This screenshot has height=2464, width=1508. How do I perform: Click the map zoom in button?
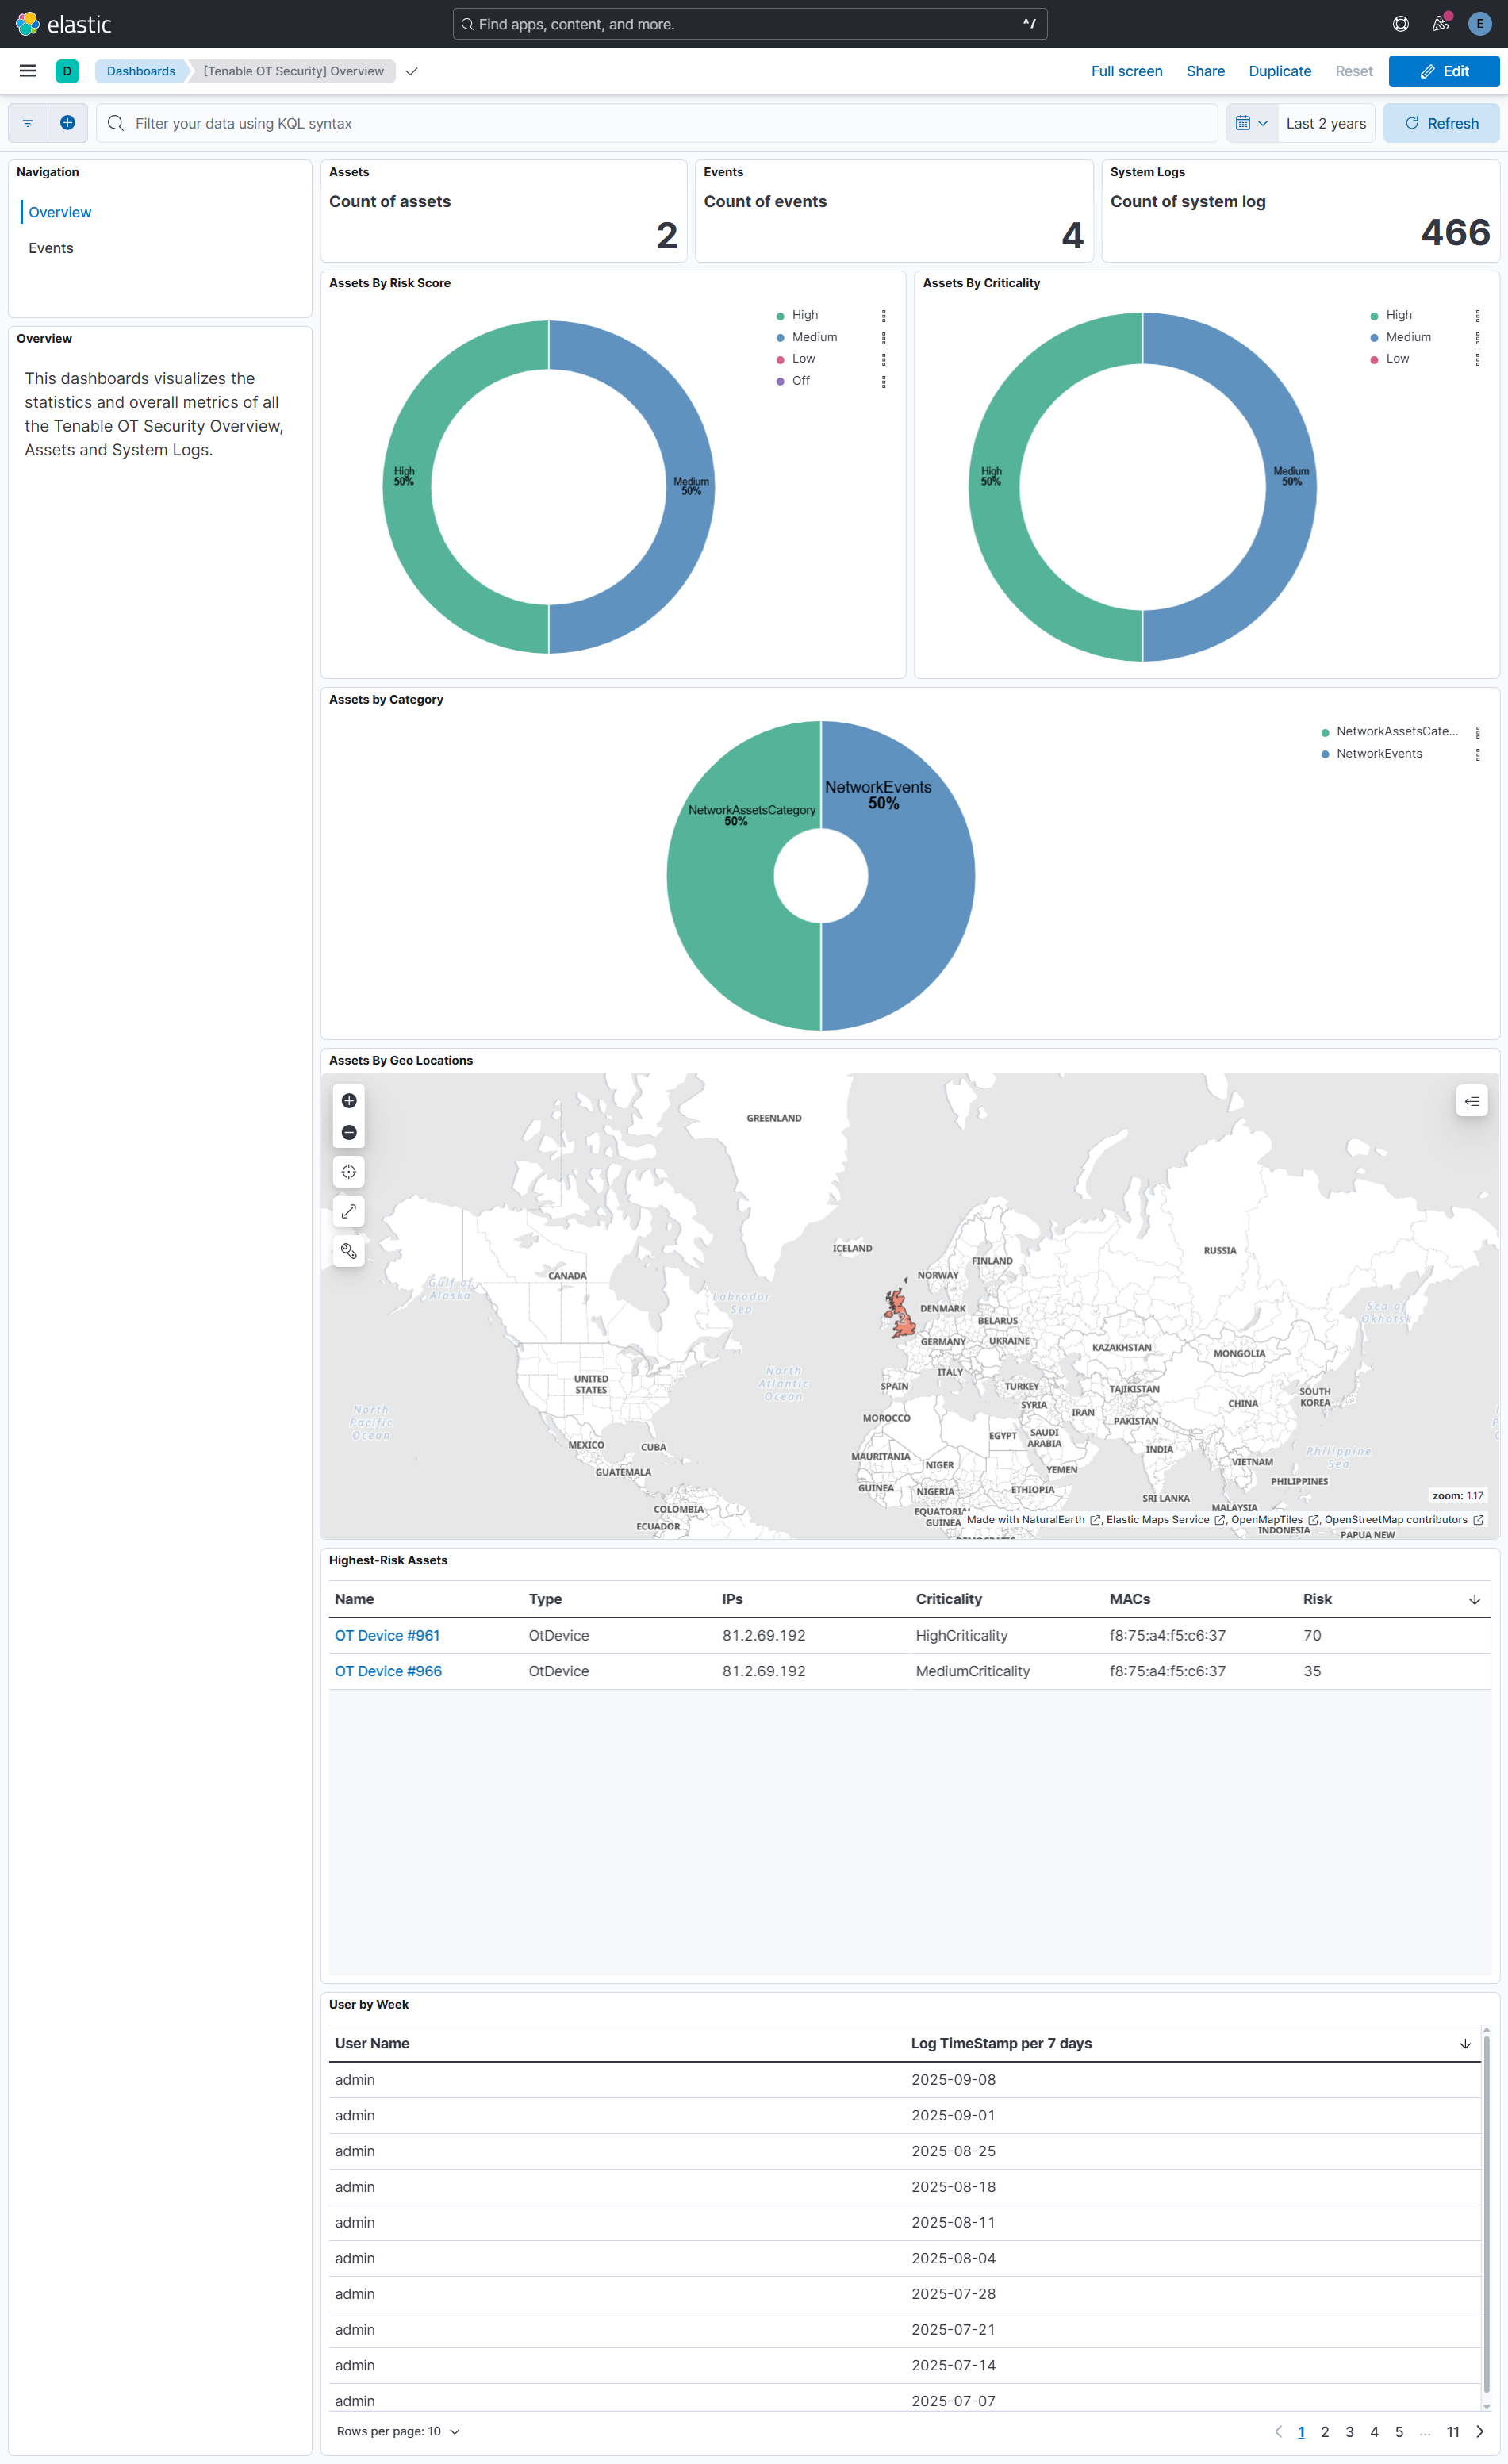349,1100
